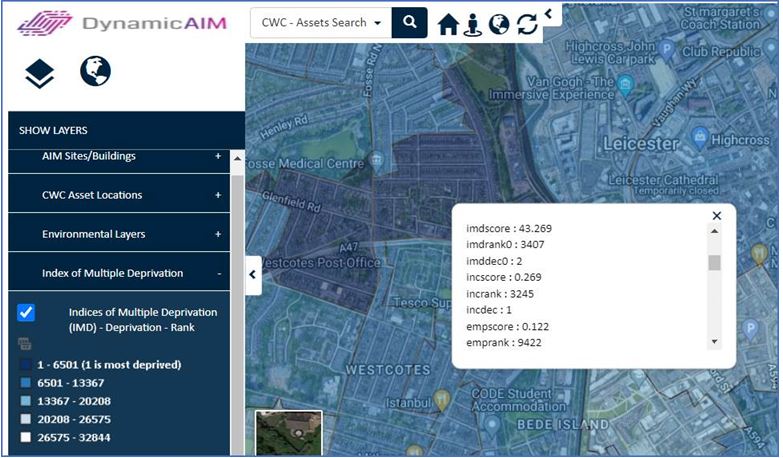The image size is (783, 458).
Task: Click the 6501 - 13367 legend swatch
Action: pos(25,383)
